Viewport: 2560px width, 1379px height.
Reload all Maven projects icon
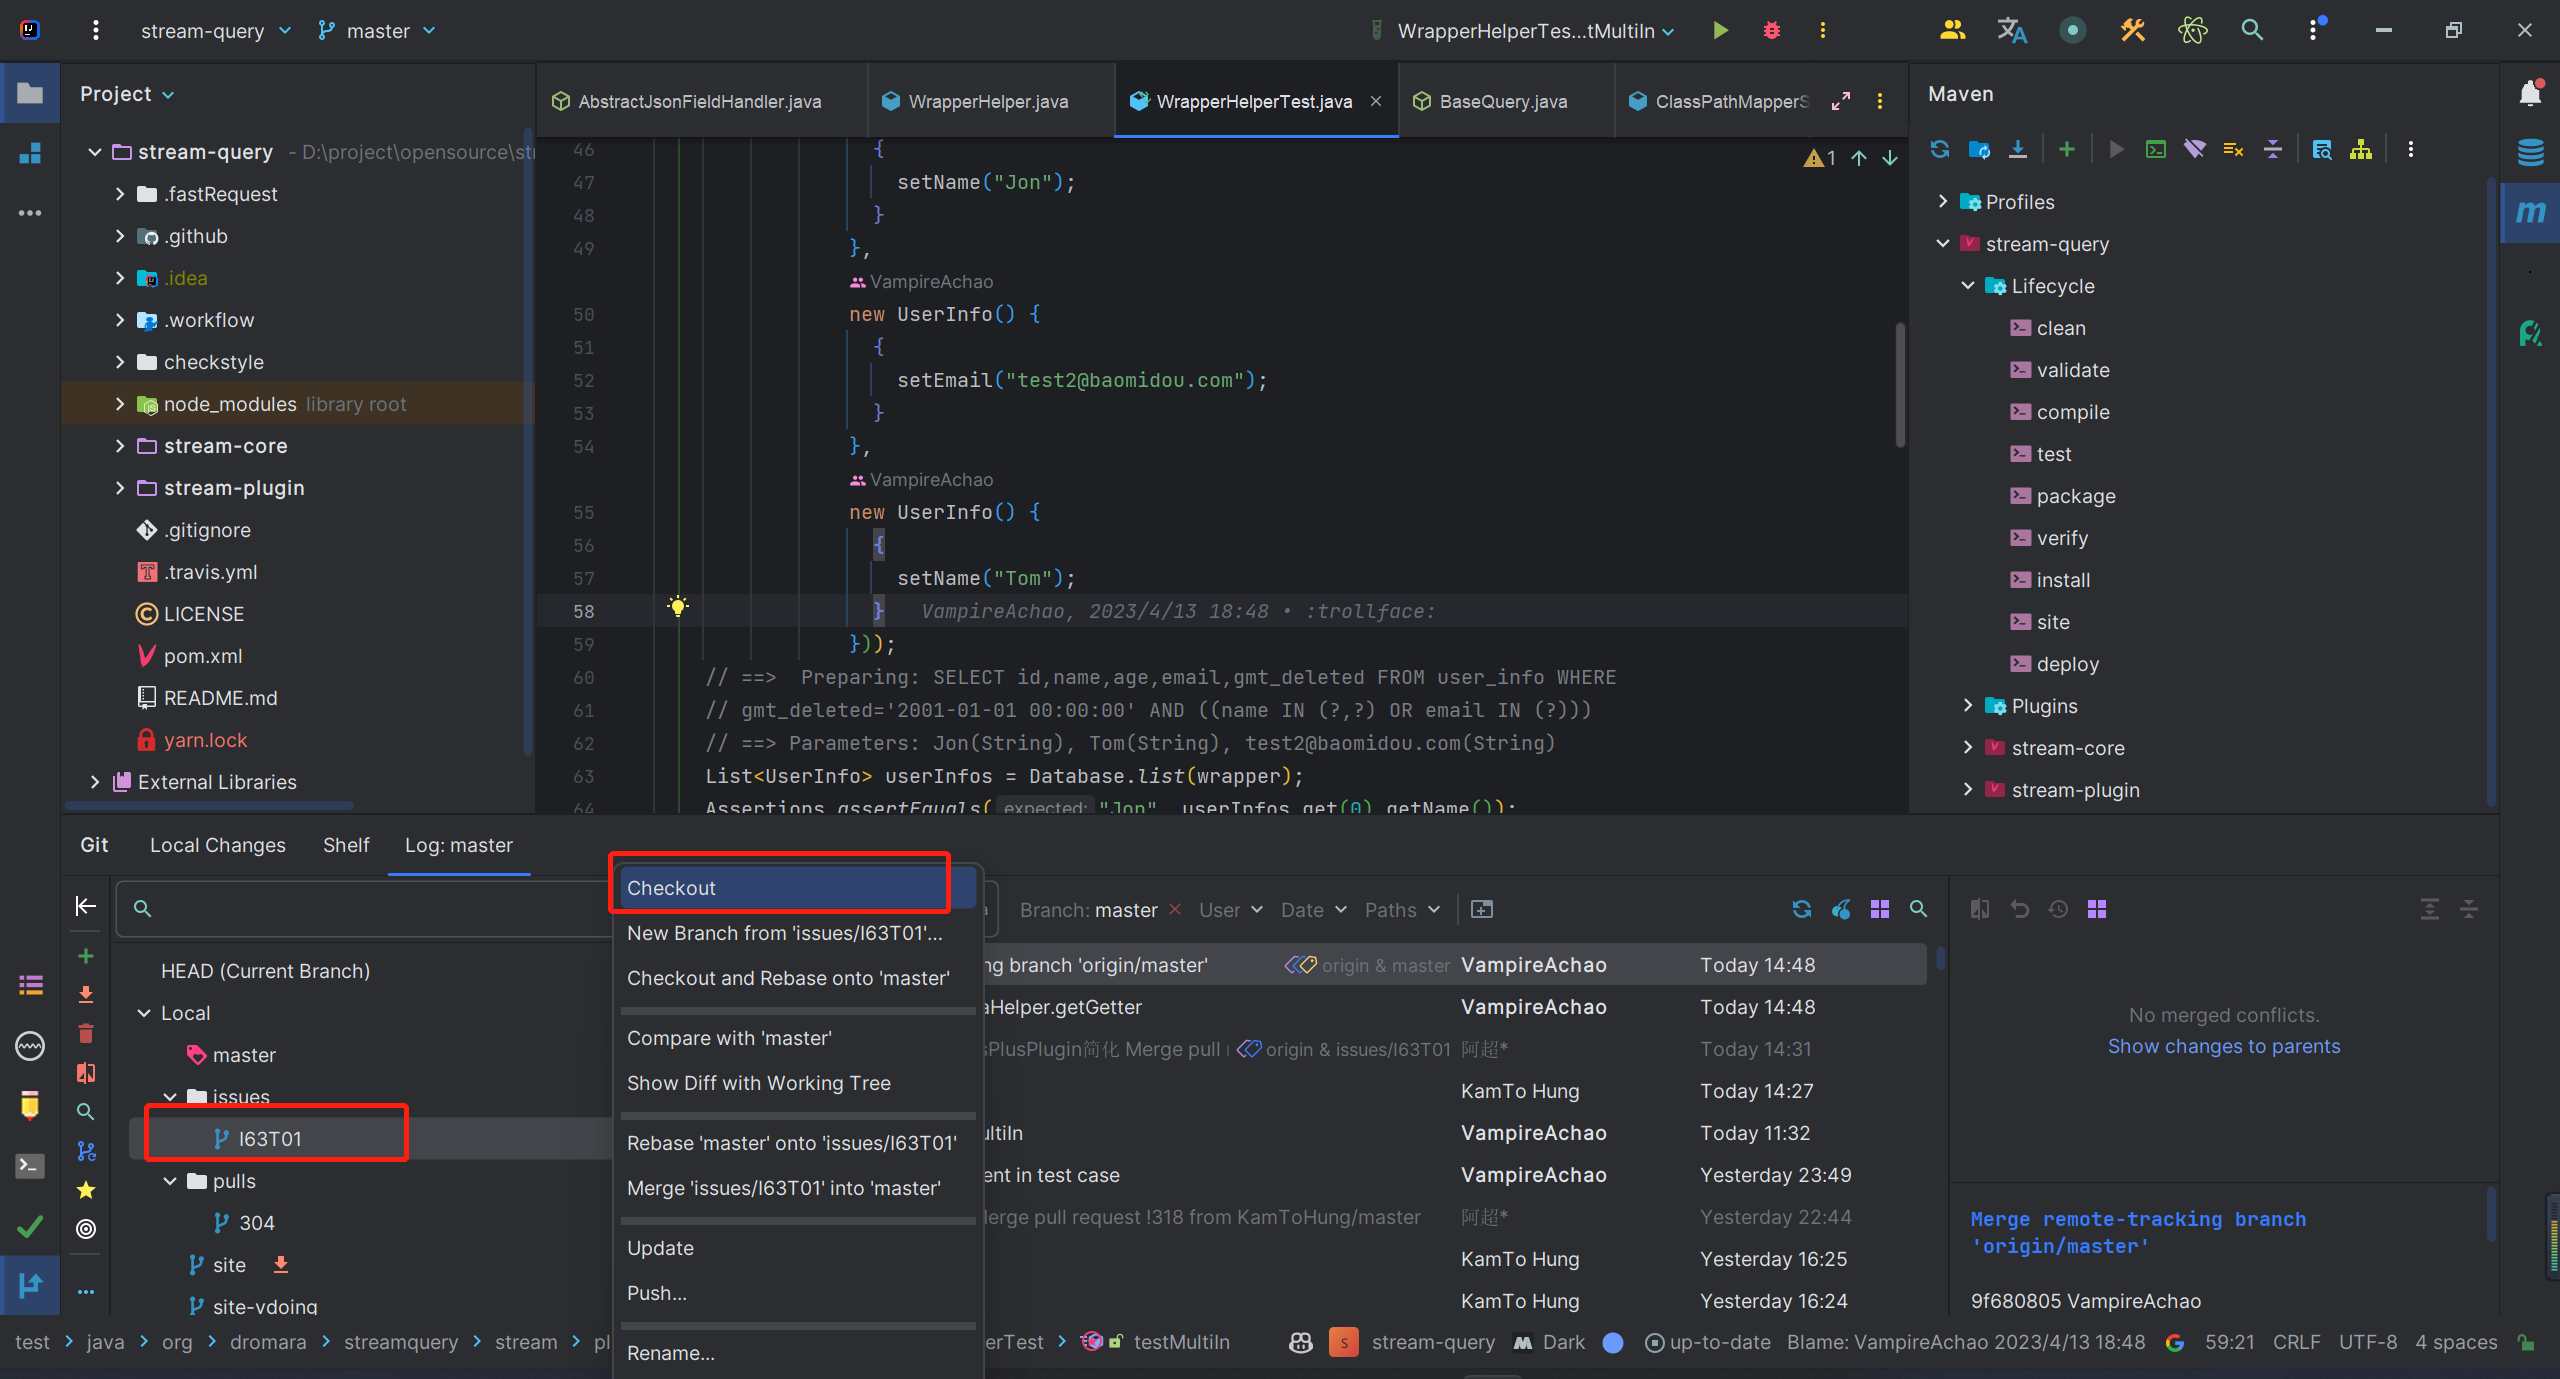point(1940,150)
